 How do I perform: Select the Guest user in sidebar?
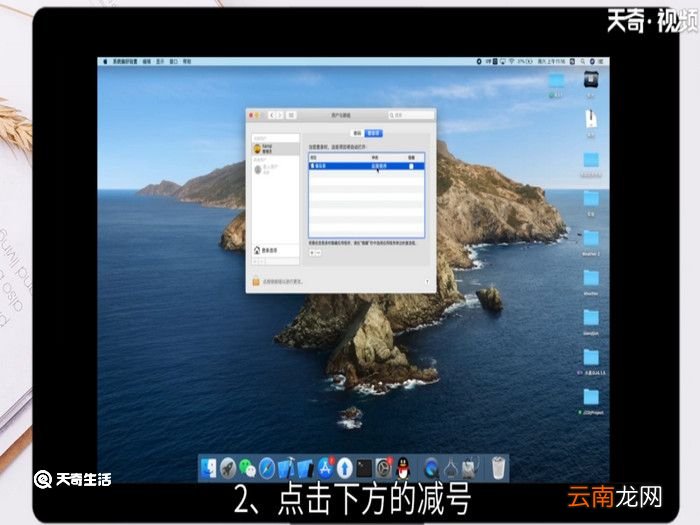coord(275,169)
